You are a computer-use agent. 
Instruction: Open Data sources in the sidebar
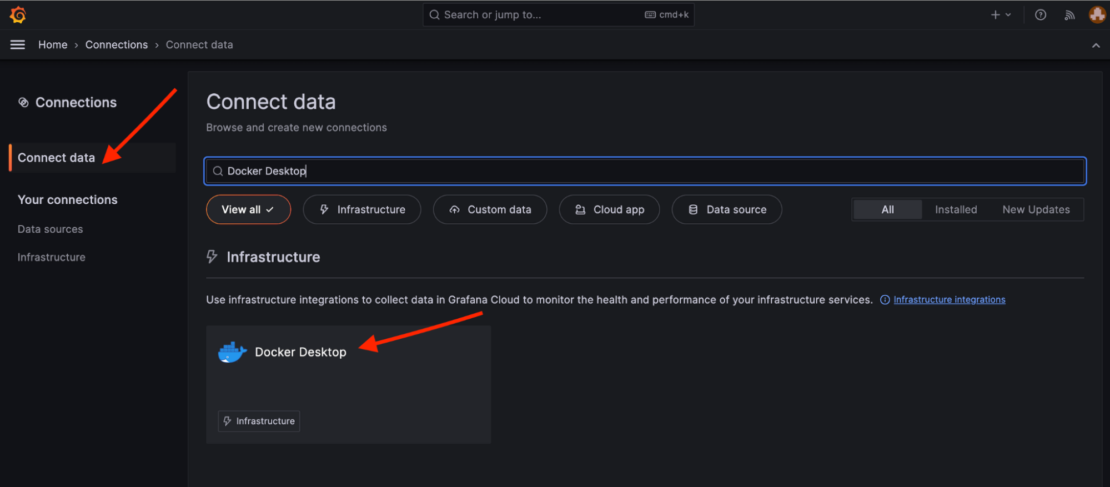coord(50,229)
